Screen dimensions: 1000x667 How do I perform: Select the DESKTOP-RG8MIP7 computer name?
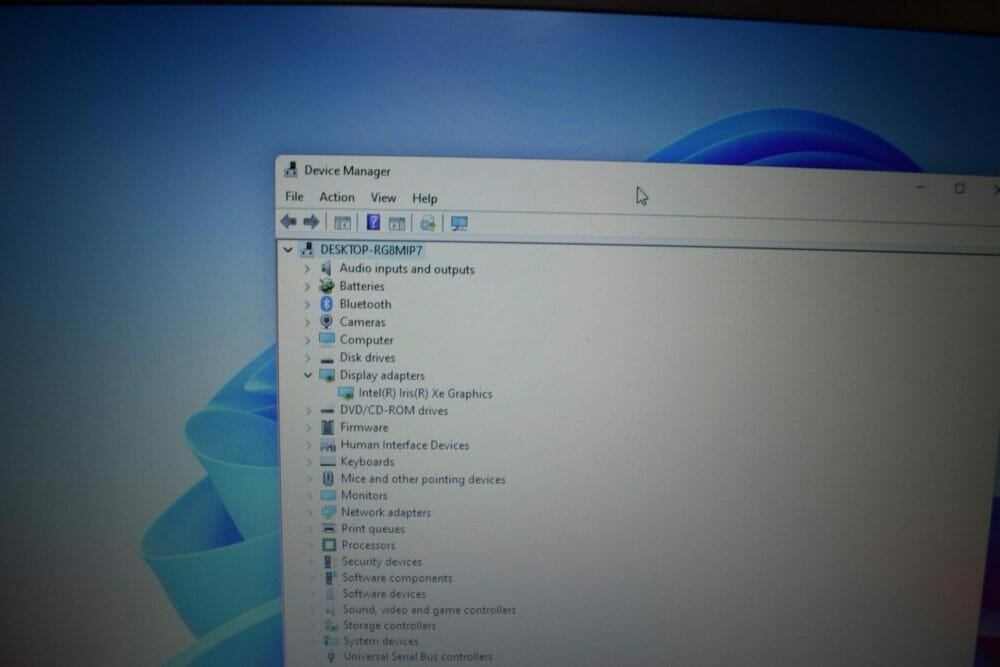371,249
